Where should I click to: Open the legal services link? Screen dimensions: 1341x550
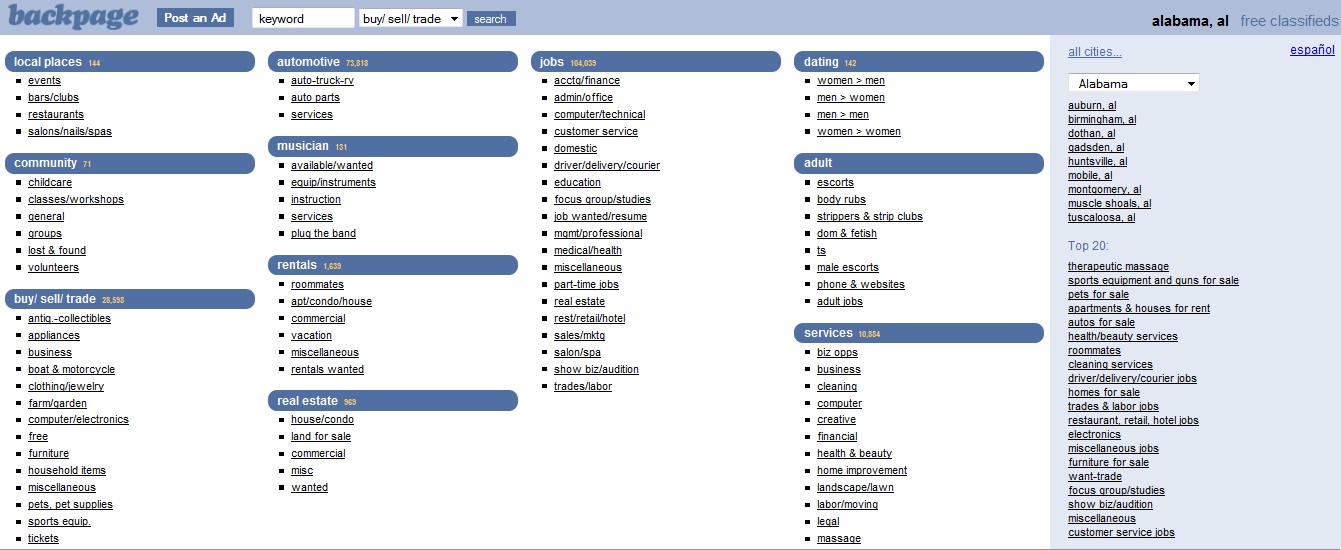(x=828, y=522)
